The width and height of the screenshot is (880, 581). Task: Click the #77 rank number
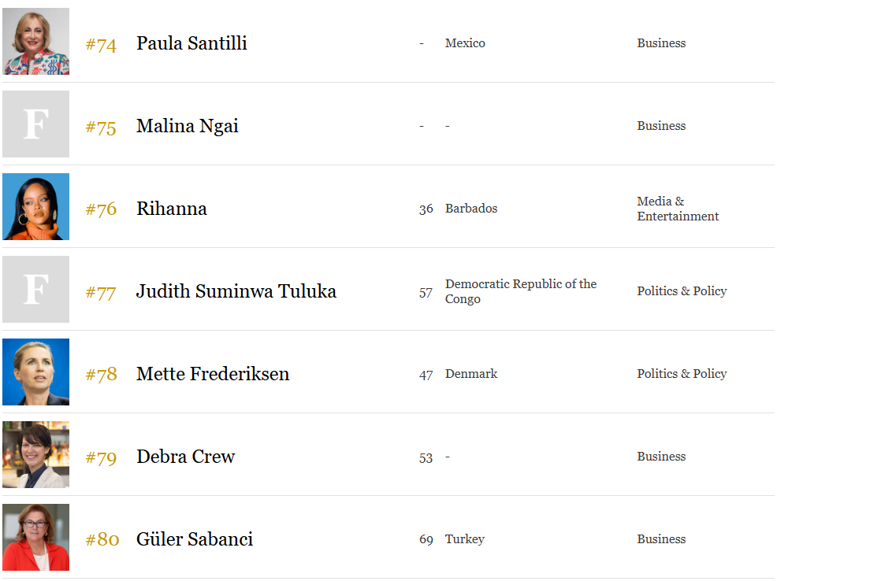pos(101,292)
